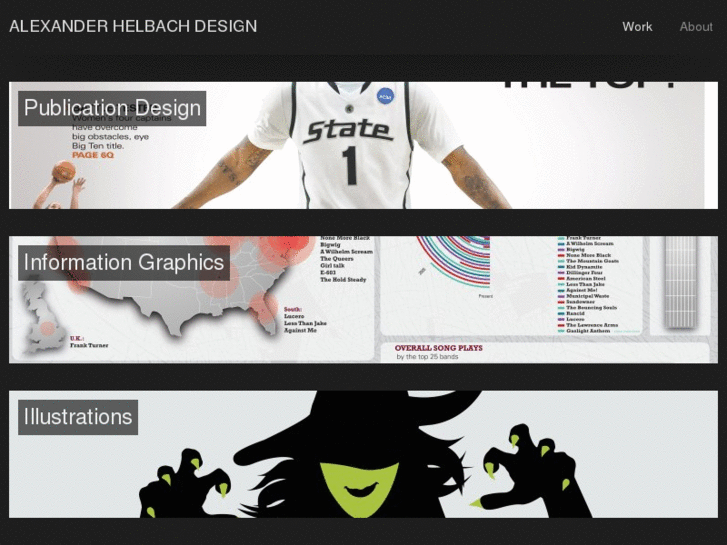This screenshot has width=727, height=545.
Task: Click 'Against Me' under South list
Action: 300,330
